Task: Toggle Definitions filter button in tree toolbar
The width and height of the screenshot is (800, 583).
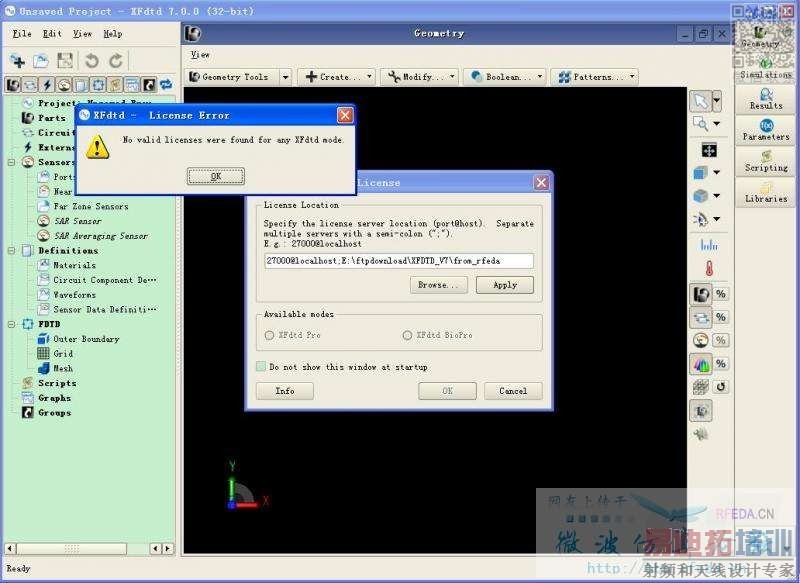Action: click(81, 85)
